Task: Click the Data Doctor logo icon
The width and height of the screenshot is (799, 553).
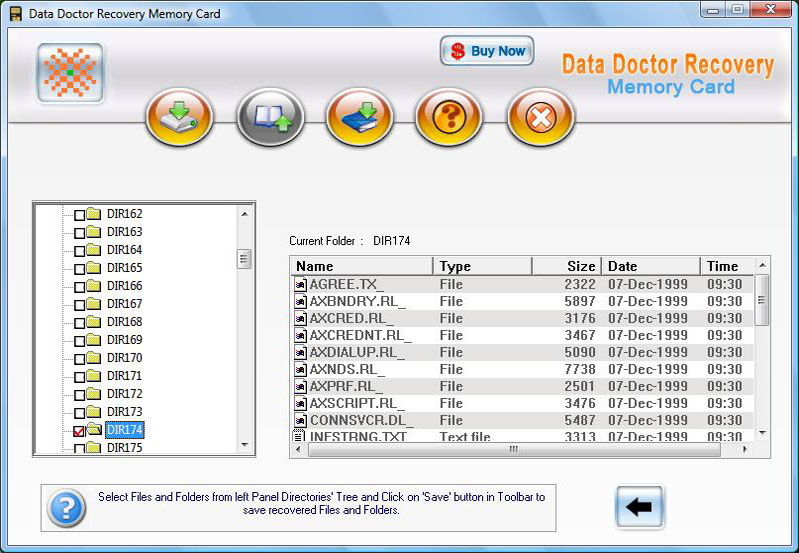Action: pos(70,73)
